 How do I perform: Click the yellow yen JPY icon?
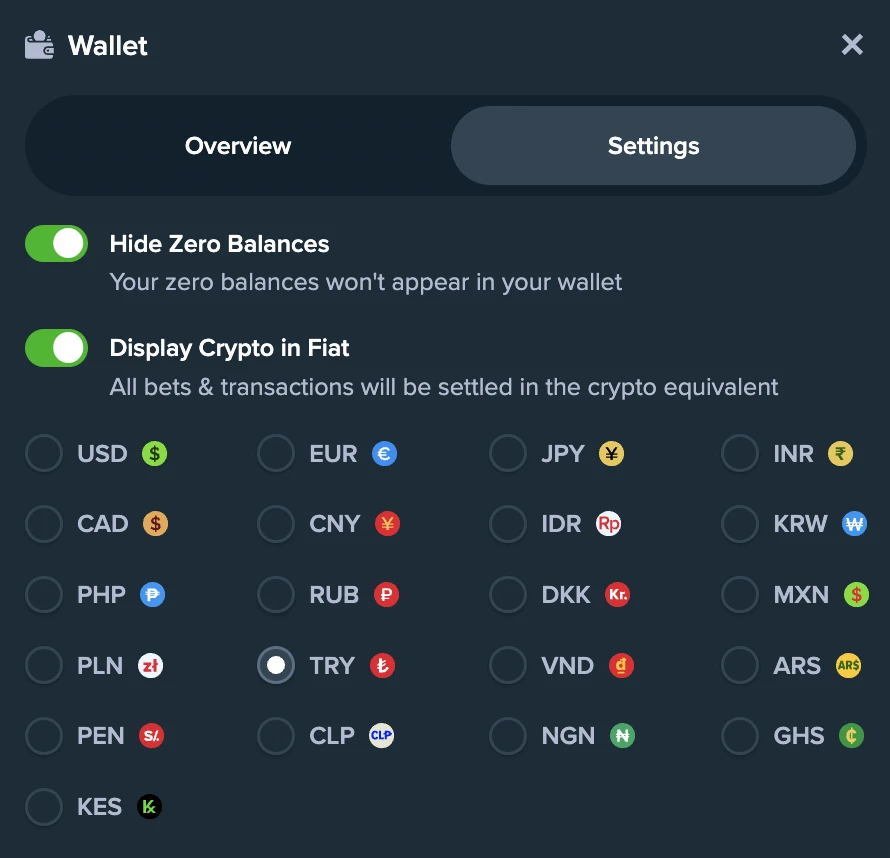point(611,454)
